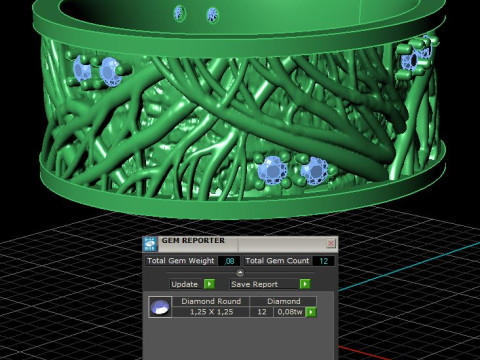Click the Save Report button

coord(265,284)
